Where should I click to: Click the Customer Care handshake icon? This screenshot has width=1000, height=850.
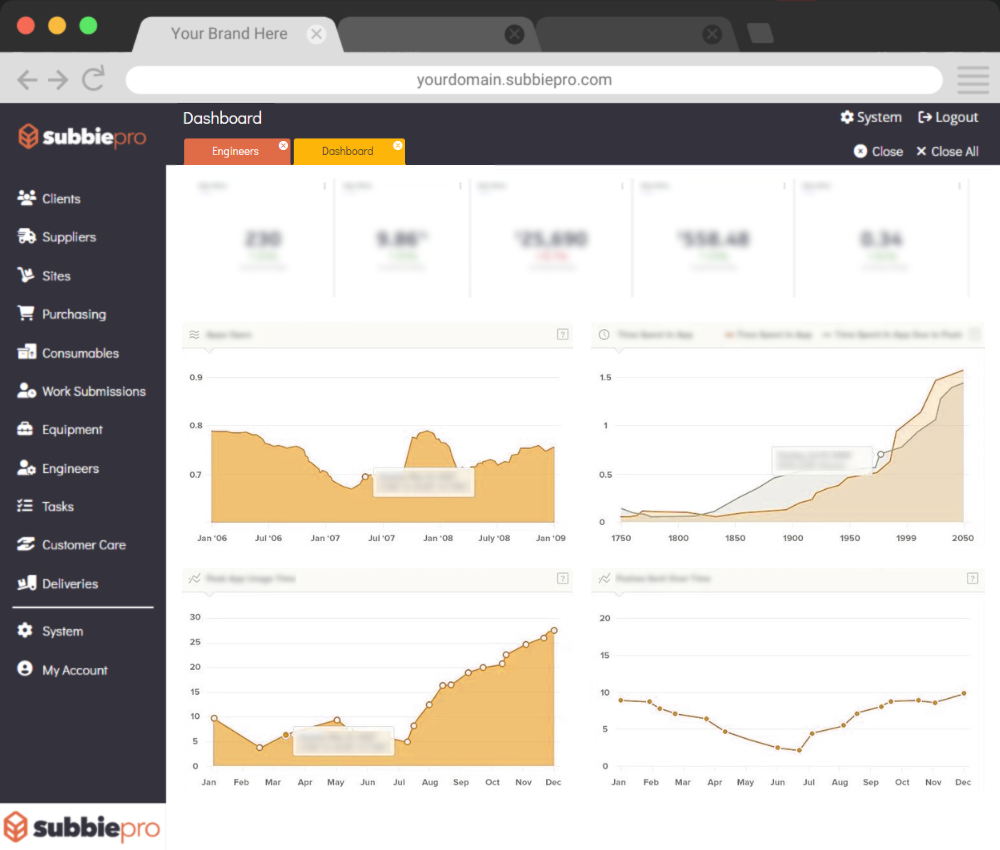[26, 545]
